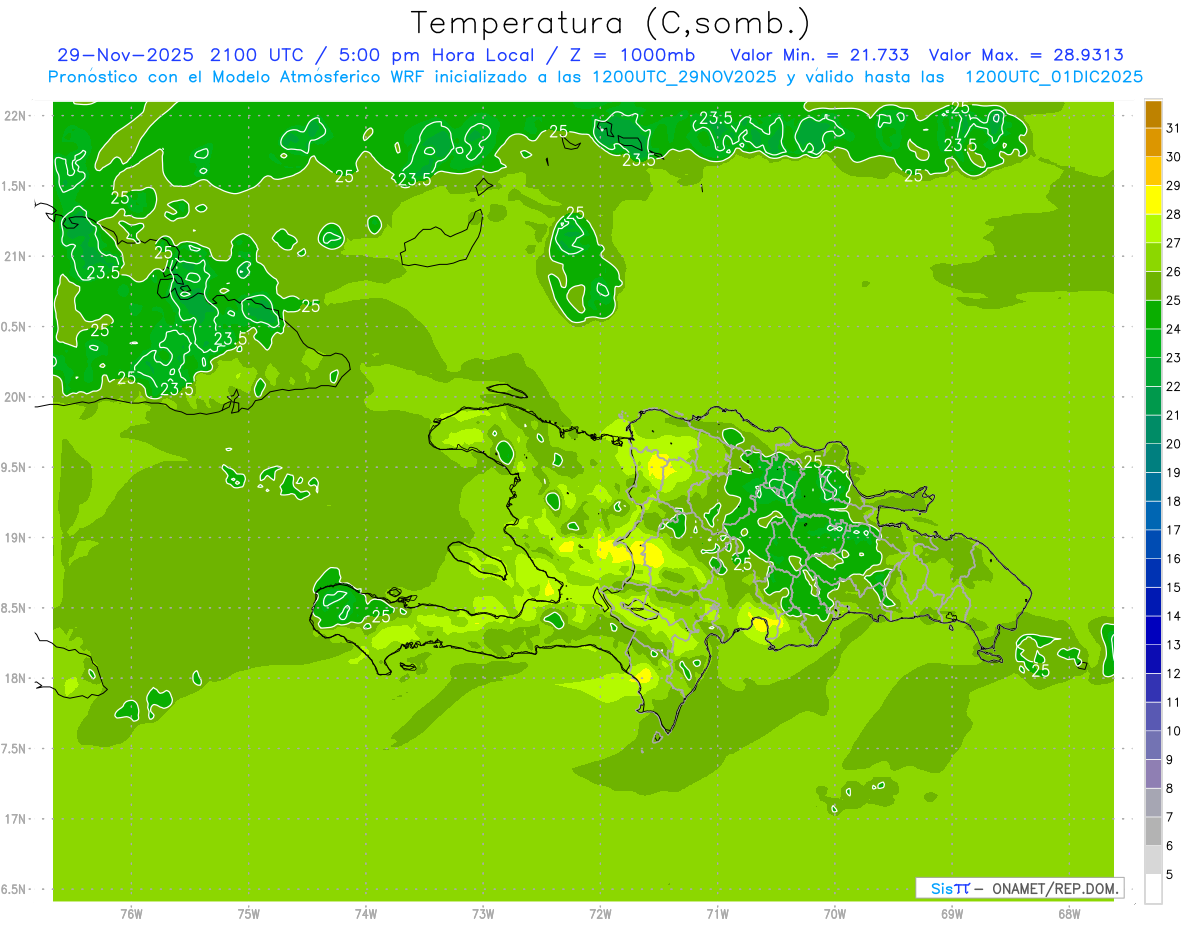Click the 20N latitude axis label
Viewport: 1200px width, 927px height.
[x=16, y=397]
